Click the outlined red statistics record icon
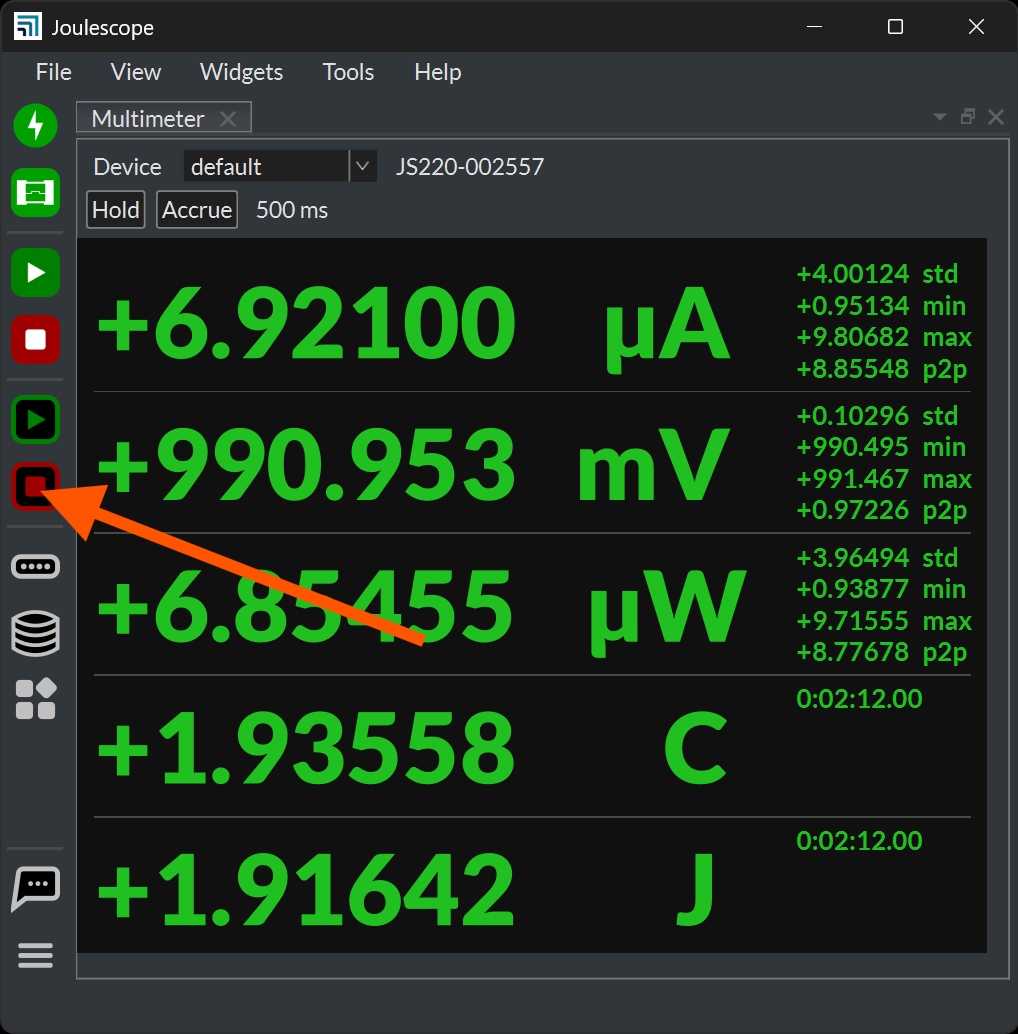The image size is (1018, 1034). pyautogui.click(x=36, y=487)
